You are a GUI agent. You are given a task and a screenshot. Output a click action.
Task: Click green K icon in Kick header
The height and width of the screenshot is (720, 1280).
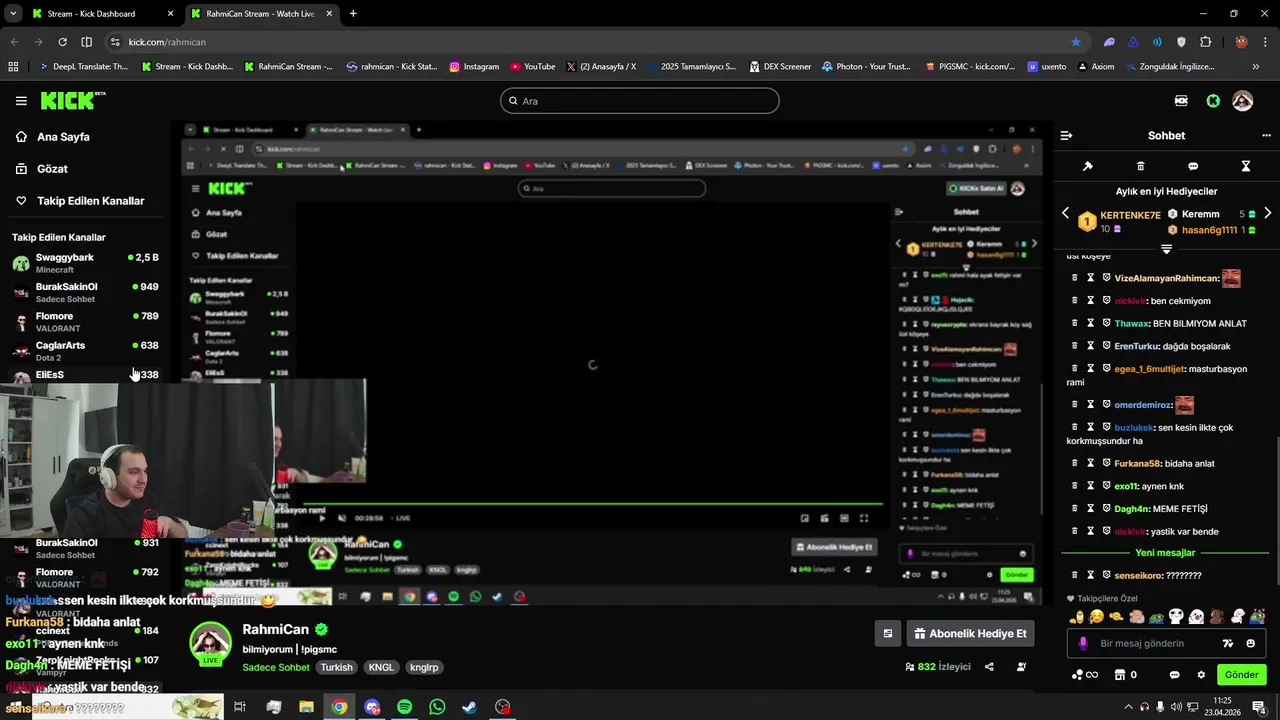click(1213, 101)
